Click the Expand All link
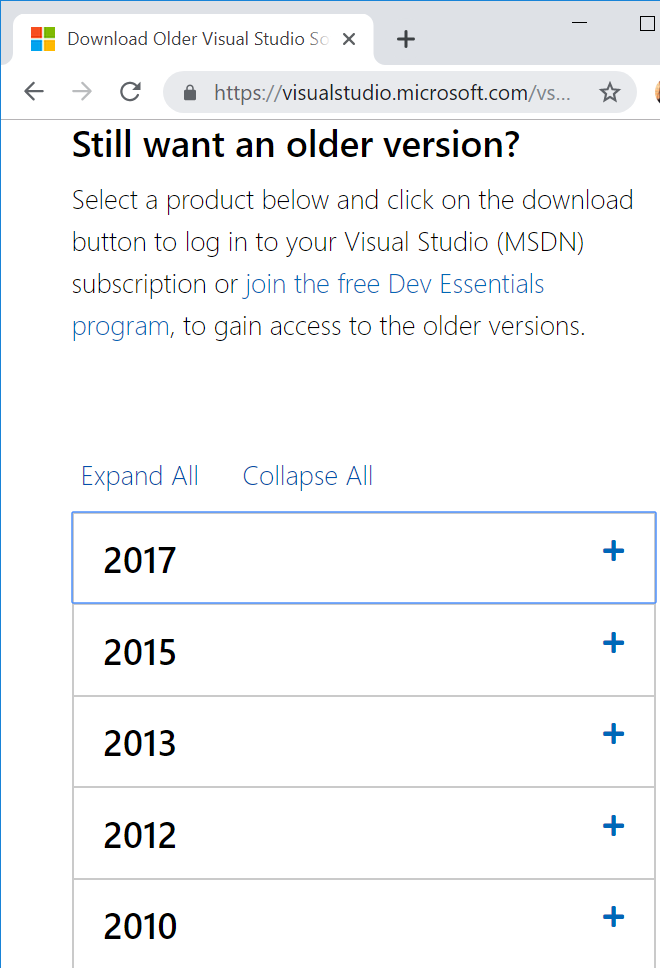660x968 pixels. (140, 477)
